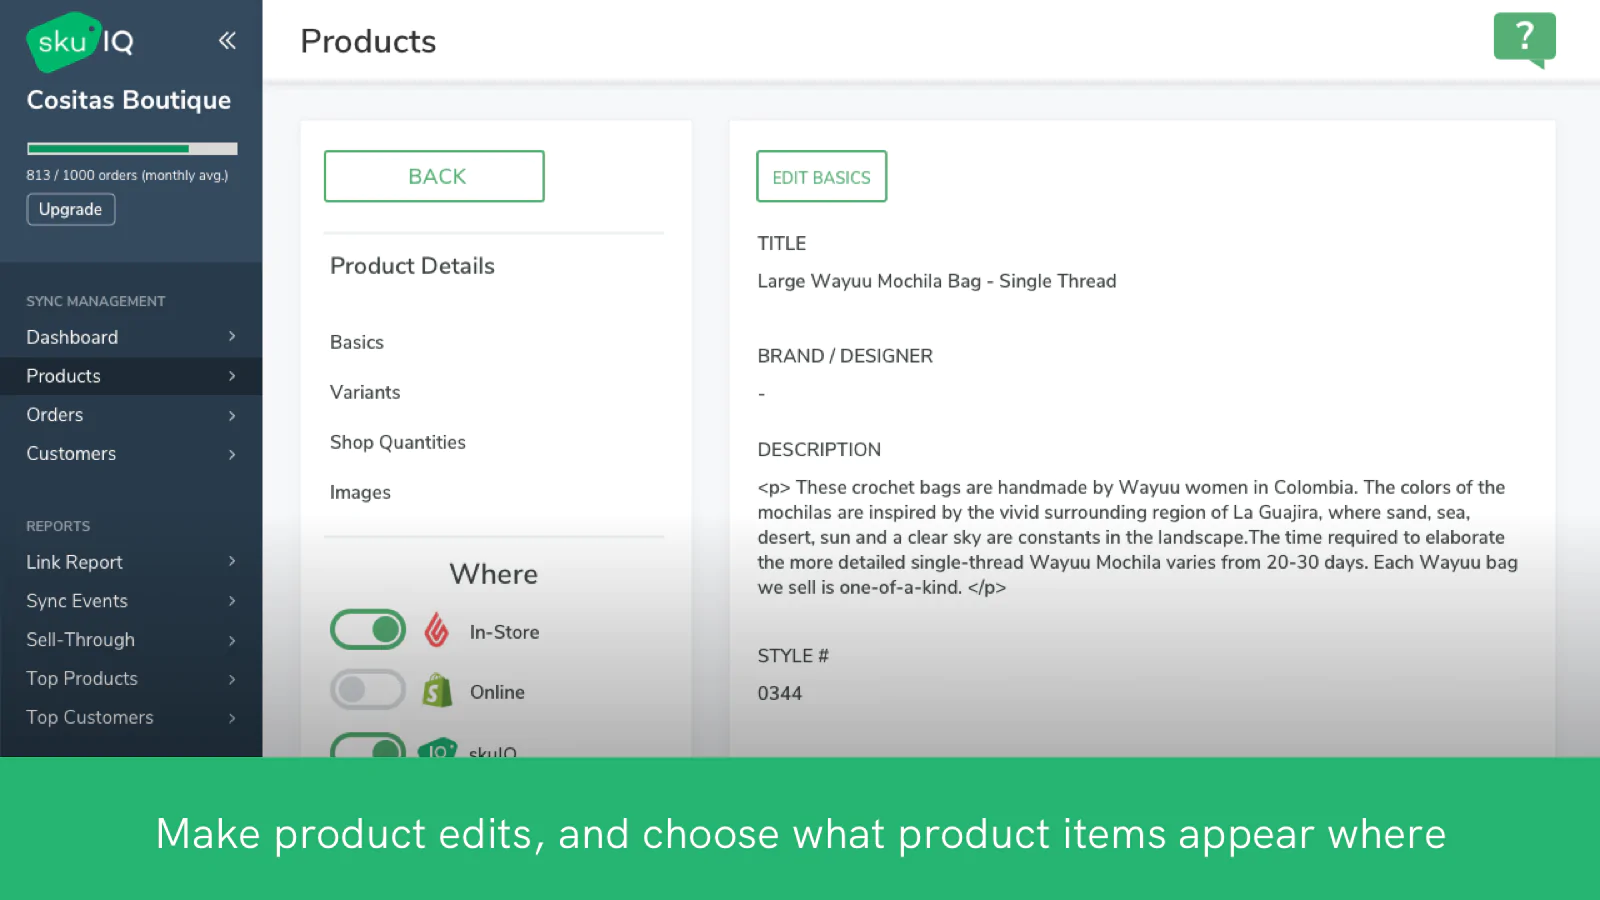Viewport: 1600px width, 900px height.
Task: Expand the Dashboard menu chevron
Action: [232, 337]
